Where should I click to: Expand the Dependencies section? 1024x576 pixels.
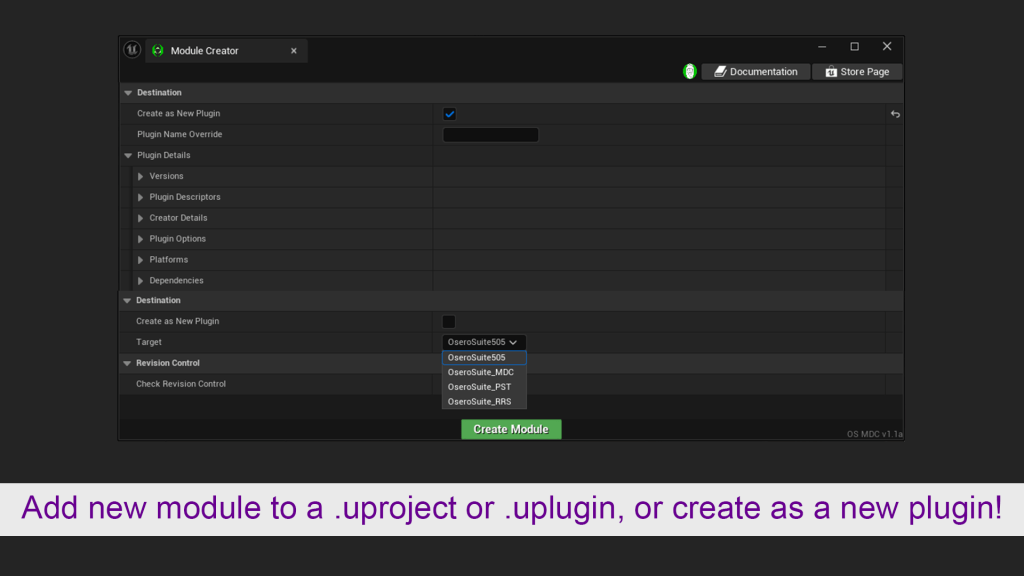click(x=141, y=281)
